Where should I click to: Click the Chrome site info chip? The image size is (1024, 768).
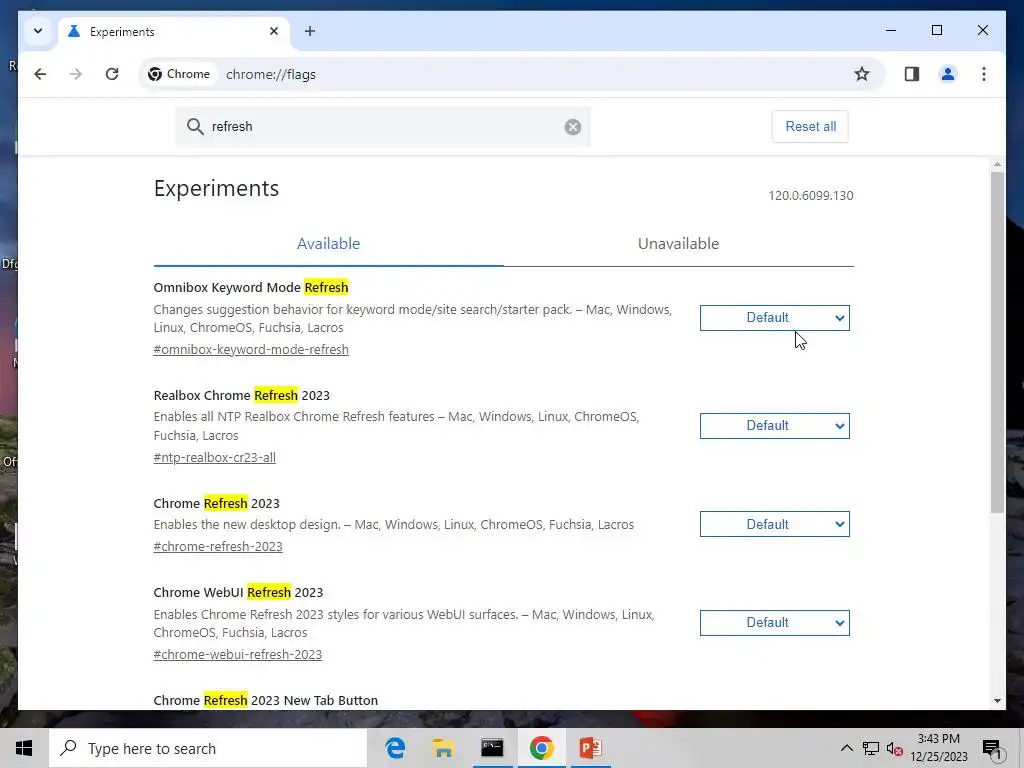click(x=179, y=74)
